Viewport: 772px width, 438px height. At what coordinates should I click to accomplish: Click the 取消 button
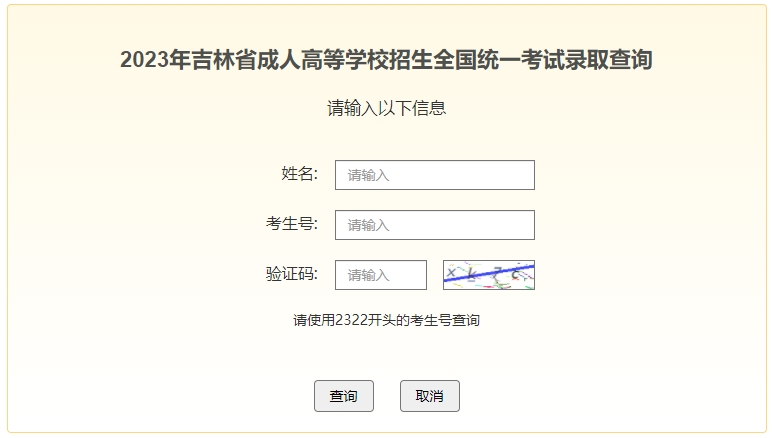pos(429,397)
